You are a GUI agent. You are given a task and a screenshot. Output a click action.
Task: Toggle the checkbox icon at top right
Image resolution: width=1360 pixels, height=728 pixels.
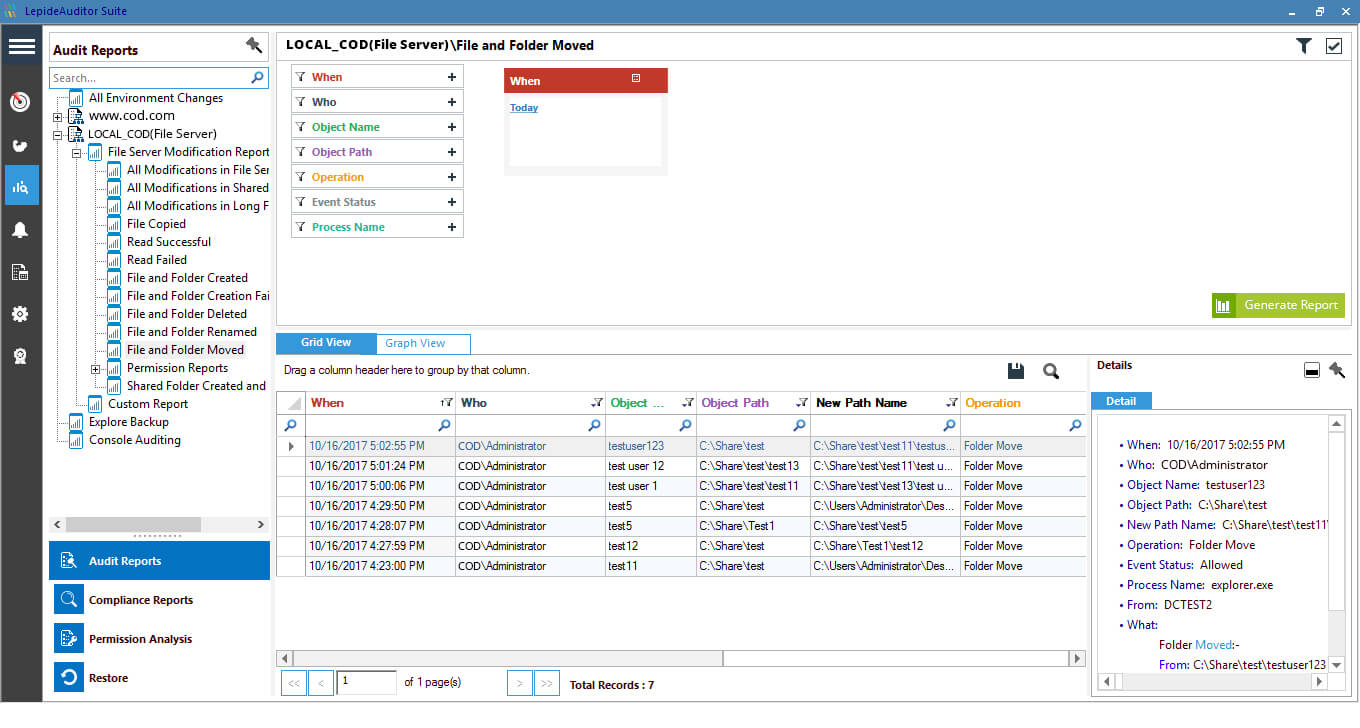point(1334,46)
